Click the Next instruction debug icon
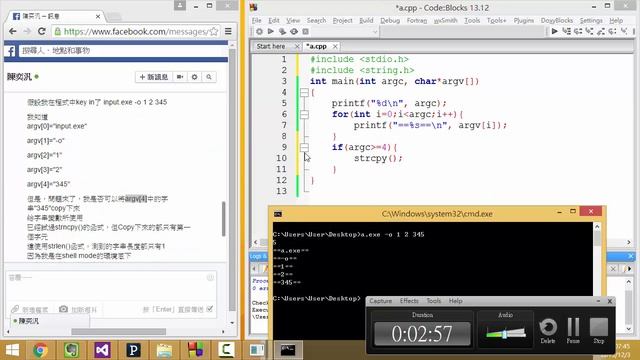The height and width of the screenshot is (360, 640). (x=613, y=31)
